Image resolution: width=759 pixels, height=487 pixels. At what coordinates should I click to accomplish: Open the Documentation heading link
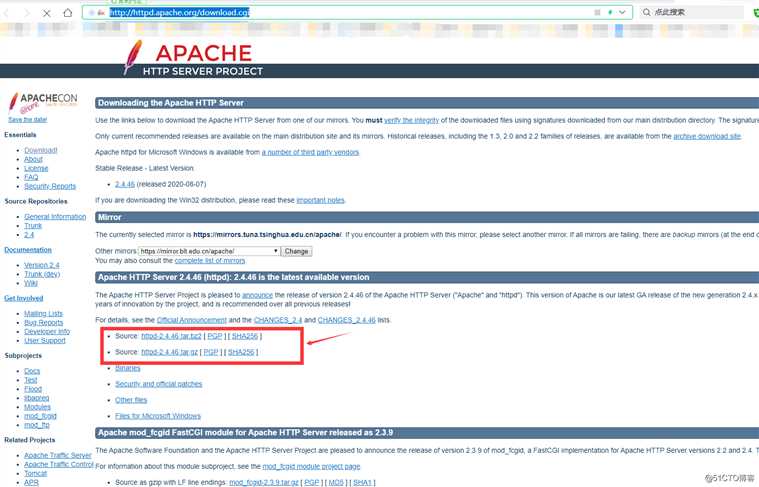tap(28, 250)
